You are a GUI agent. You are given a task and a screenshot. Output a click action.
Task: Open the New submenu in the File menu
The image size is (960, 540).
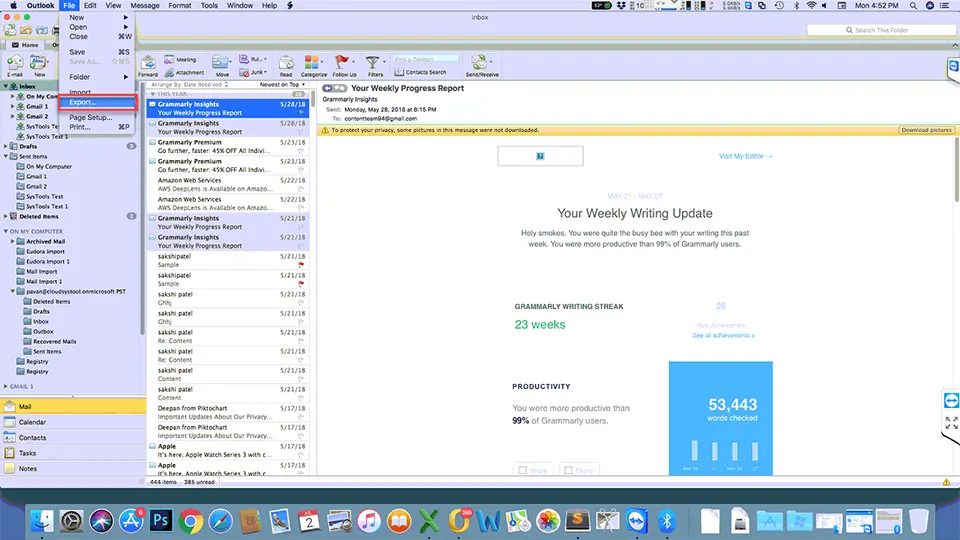pos(97,17)
